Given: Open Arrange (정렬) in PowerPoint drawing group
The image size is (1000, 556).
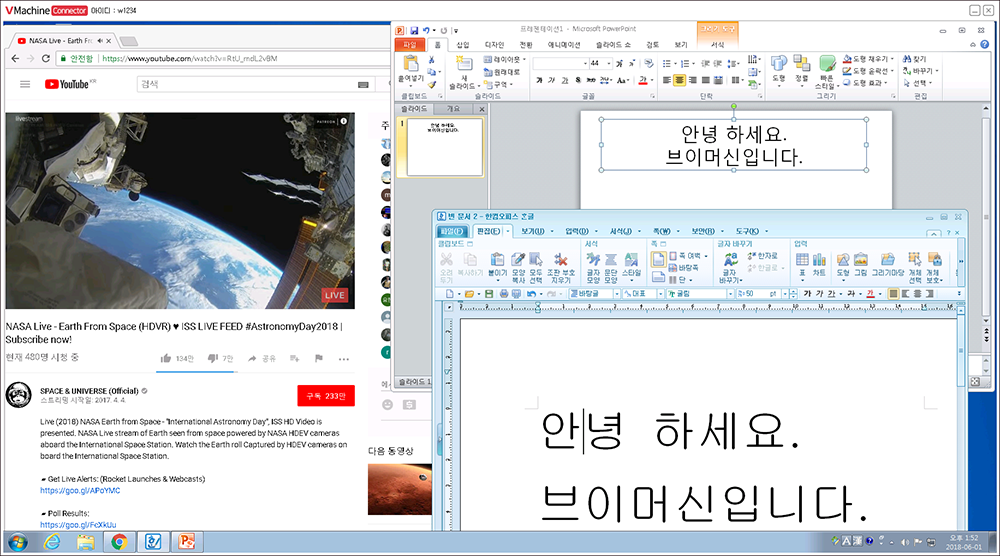Looking at the screenshot, I should [x=802, y=71].
